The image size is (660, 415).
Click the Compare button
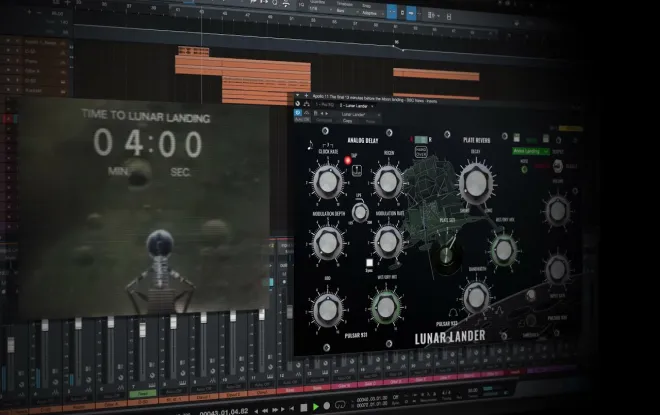coord(324,120)
